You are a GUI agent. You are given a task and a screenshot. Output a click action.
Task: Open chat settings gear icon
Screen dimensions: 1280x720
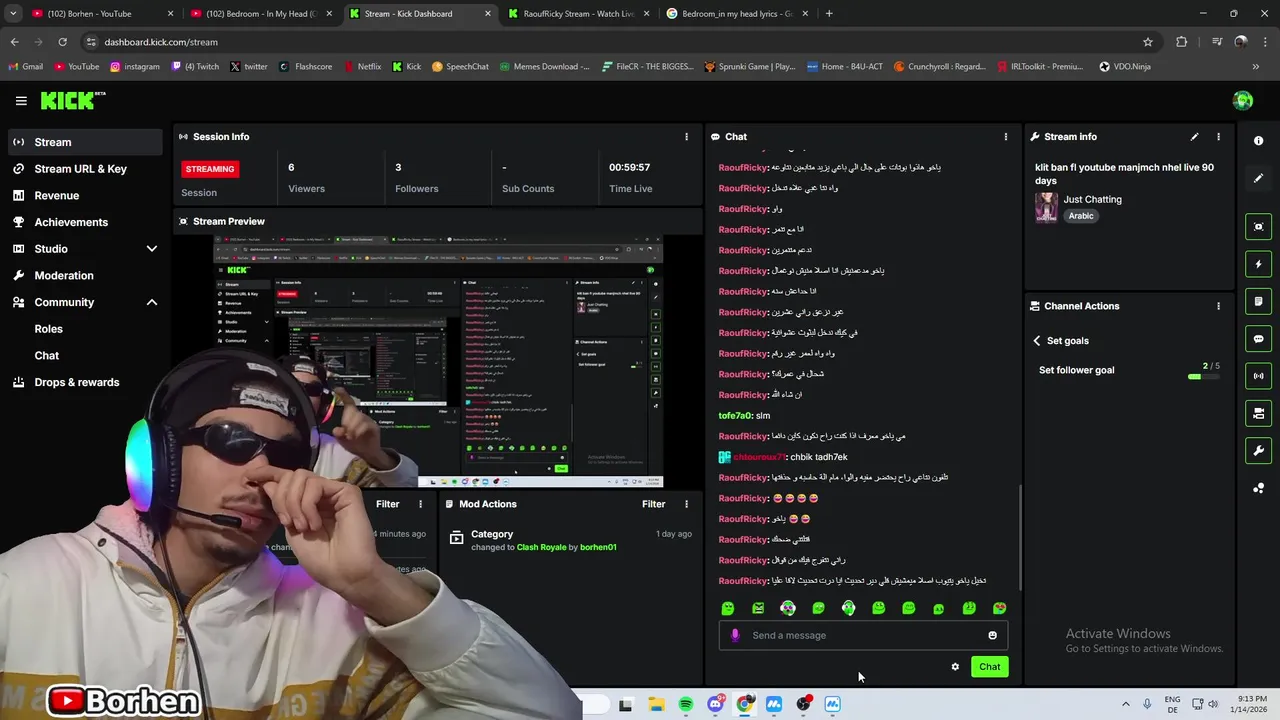tap(955, 667)
